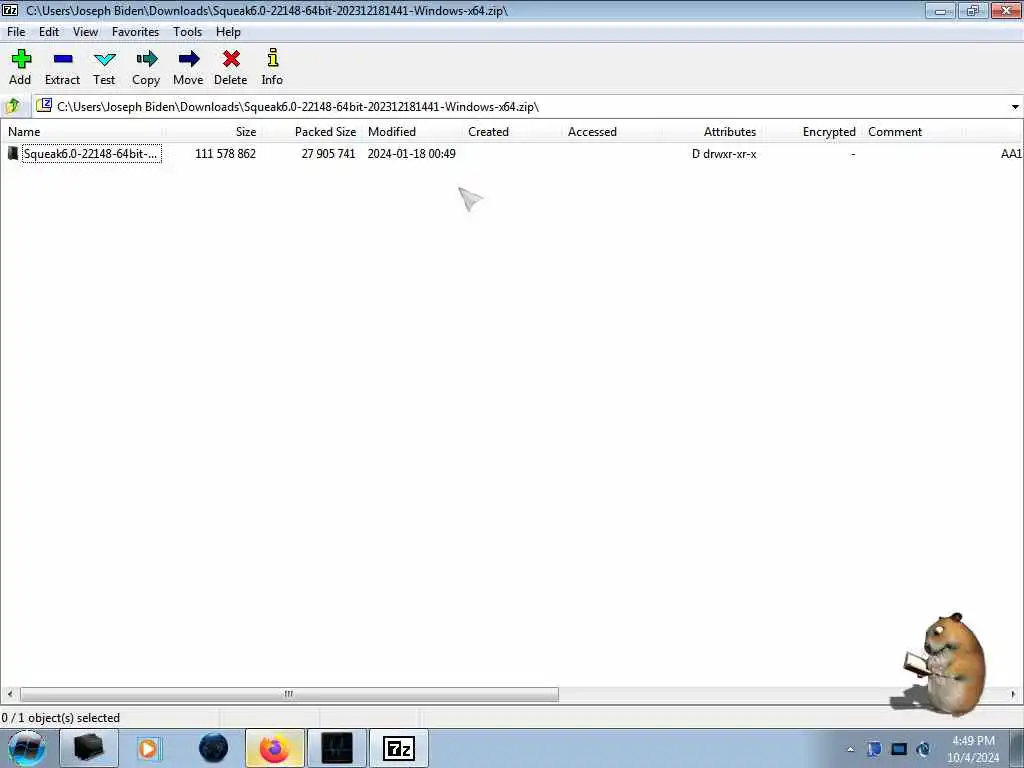Sort by Modified column header
The height and width of the screenshot is (768, 1024).
pyautogui.click(x=413, y=132)
